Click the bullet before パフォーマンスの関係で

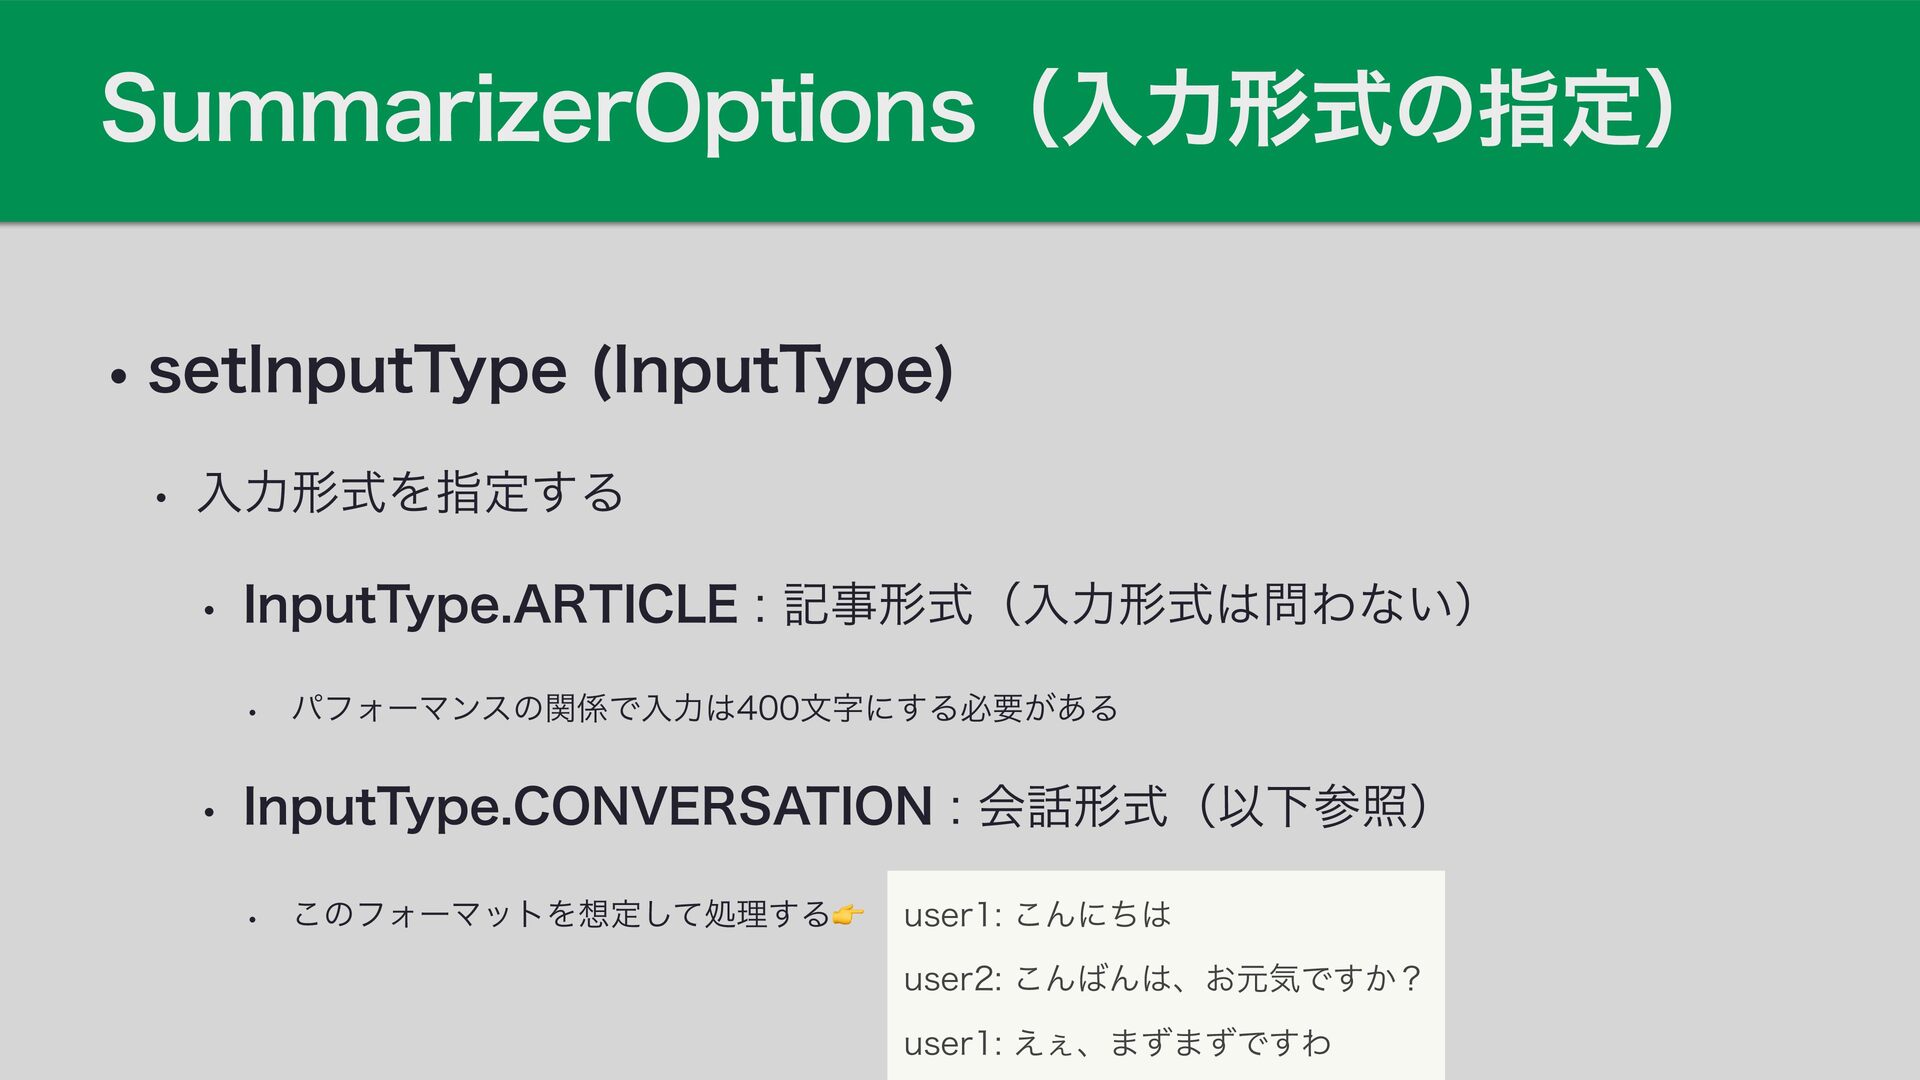pos(254,713)
